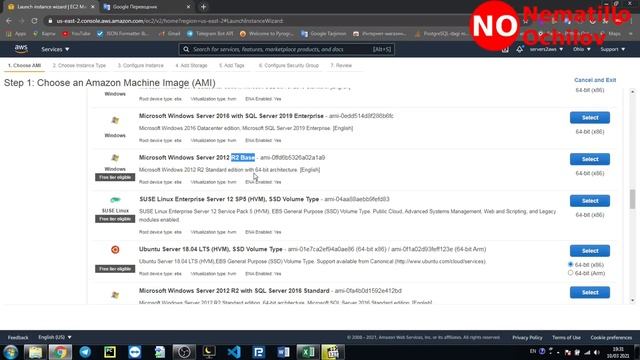Open Visual Studio Code from the taskbar
The image size is (640, 360).
click(234, 352)
